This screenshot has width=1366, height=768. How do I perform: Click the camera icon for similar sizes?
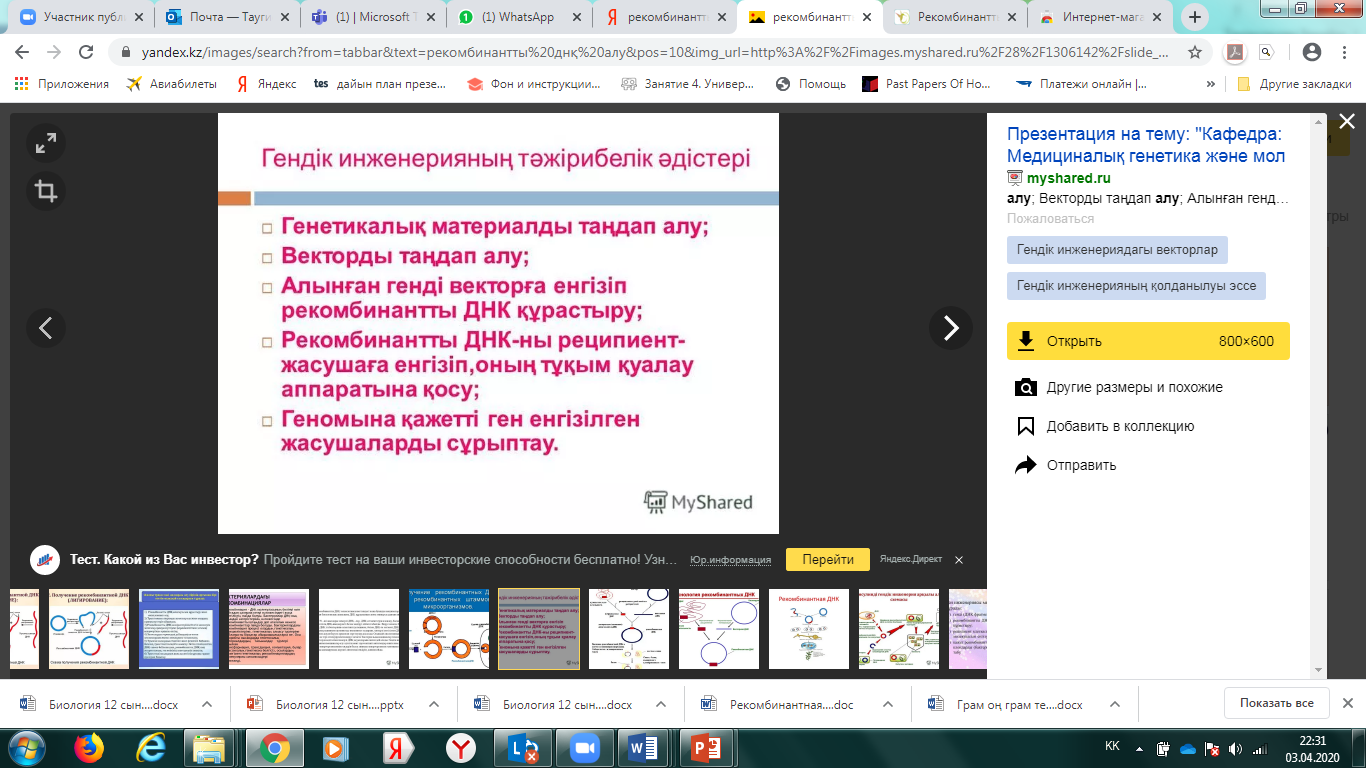coord(1025,388)
